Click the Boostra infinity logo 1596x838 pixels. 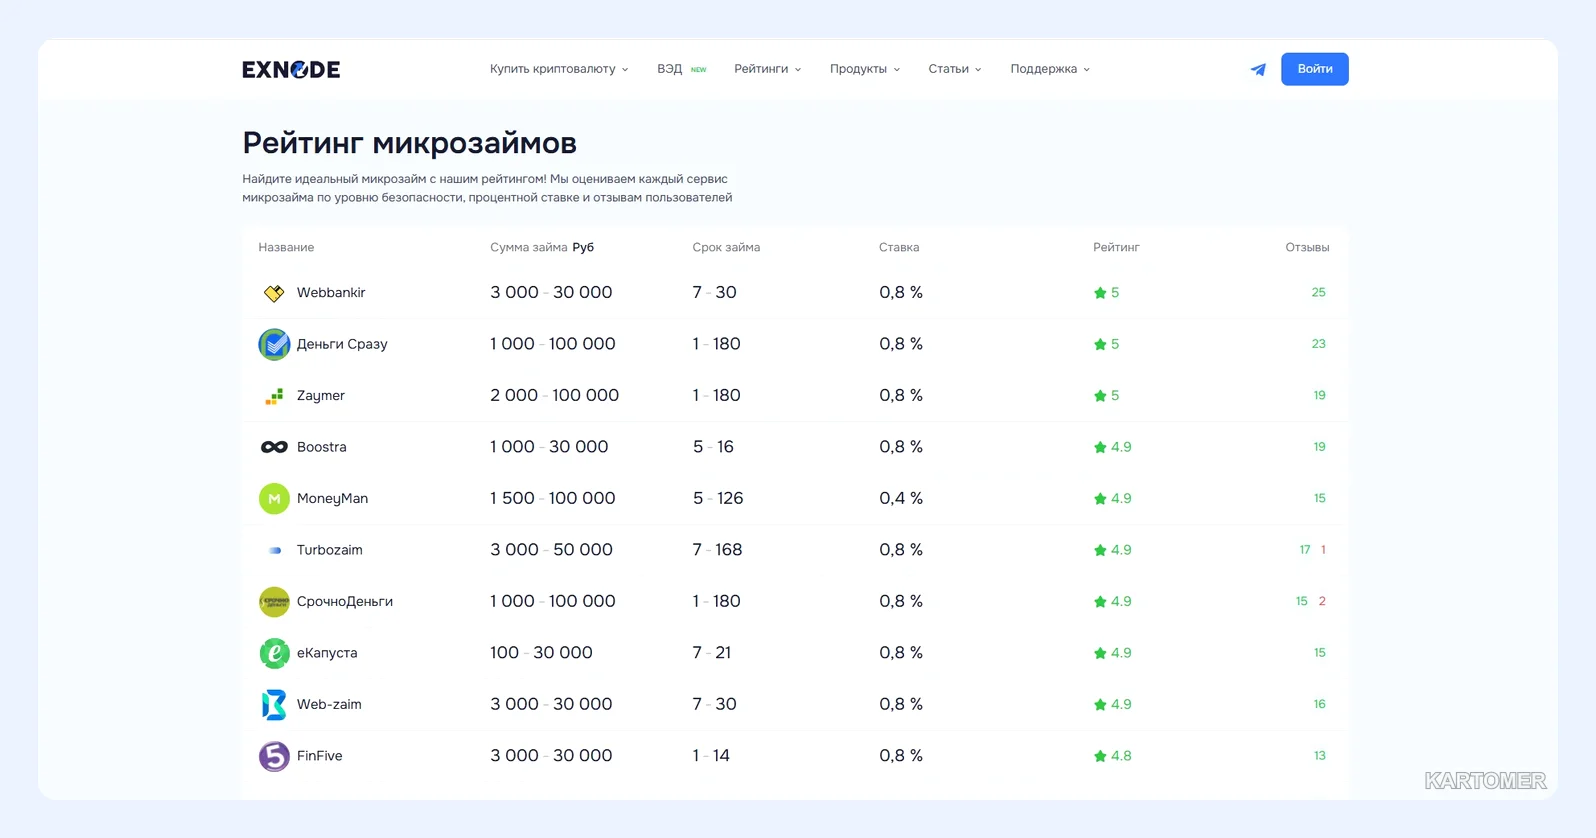[274, 447]
